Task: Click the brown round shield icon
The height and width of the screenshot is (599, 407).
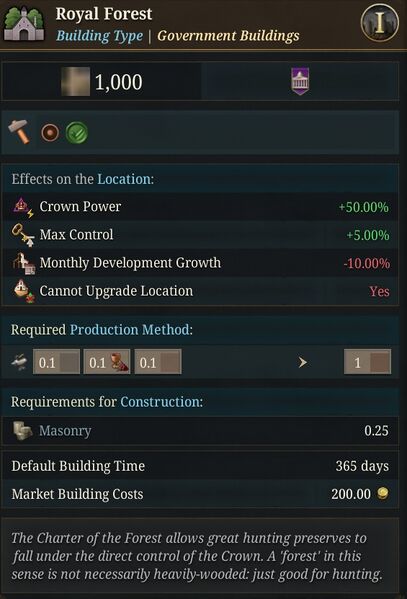Action: (x=50, y=133)
